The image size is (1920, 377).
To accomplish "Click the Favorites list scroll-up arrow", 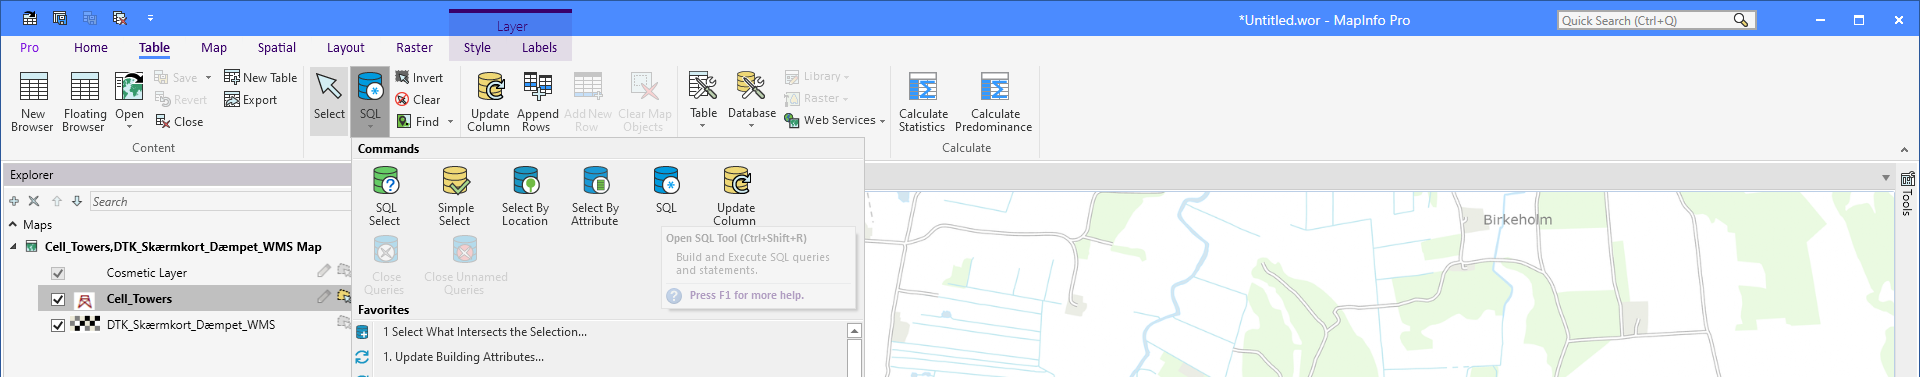I will pyautogui.click(x=854, y=331).
